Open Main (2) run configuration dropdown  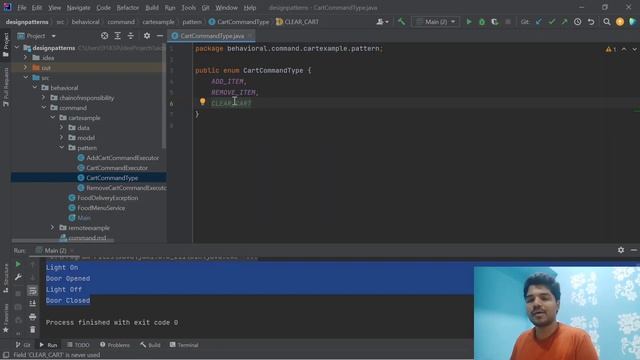tap(436, 22)
